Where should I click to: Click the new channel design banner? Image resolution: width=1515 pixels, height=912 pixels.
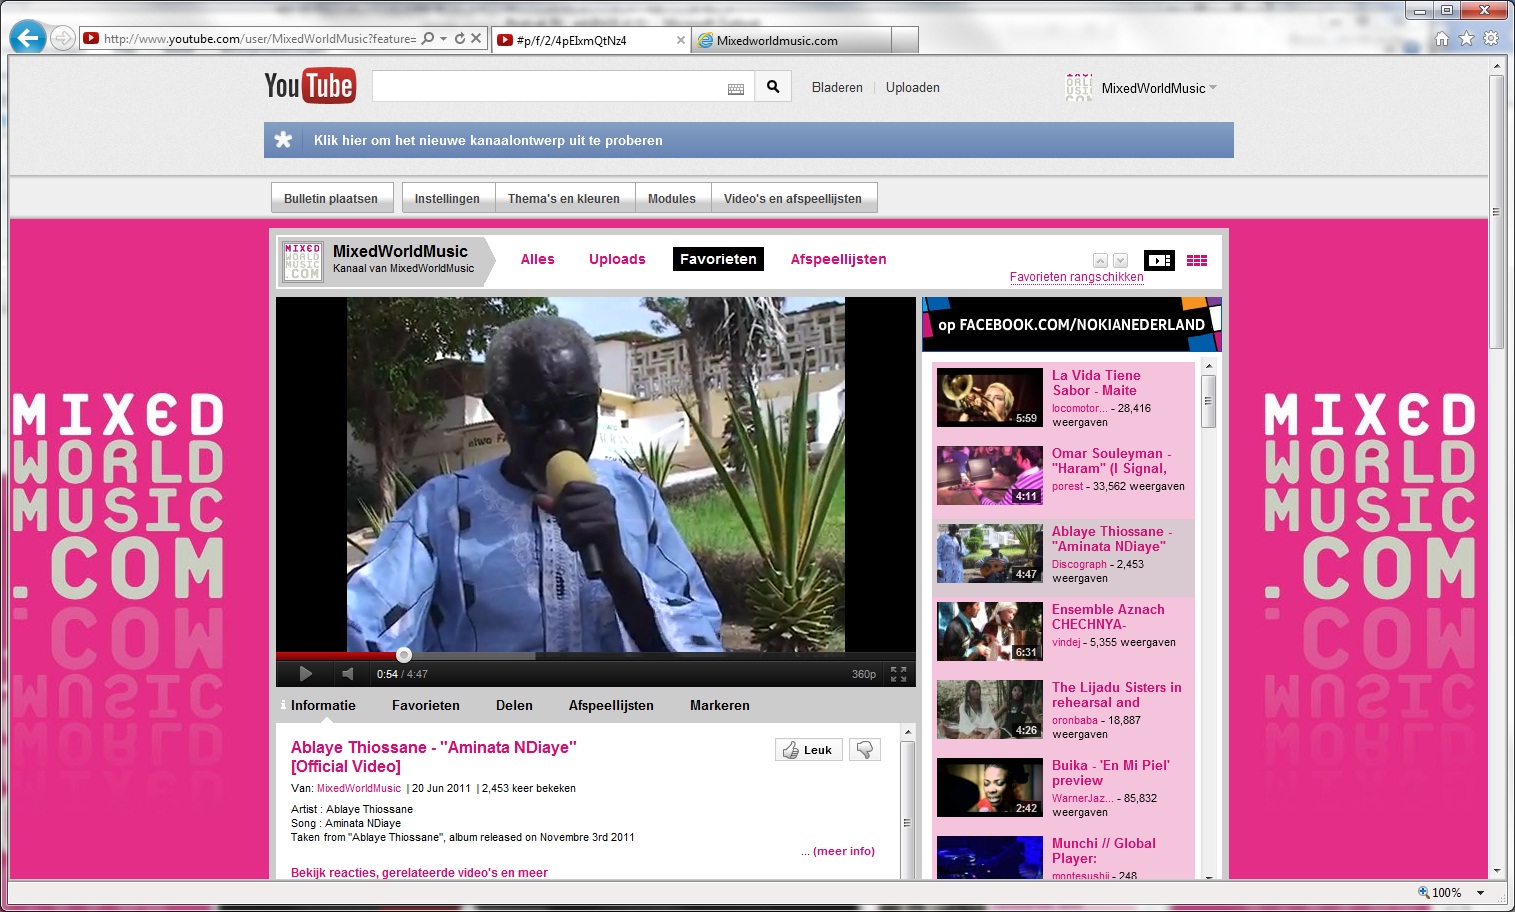(749, 140)
